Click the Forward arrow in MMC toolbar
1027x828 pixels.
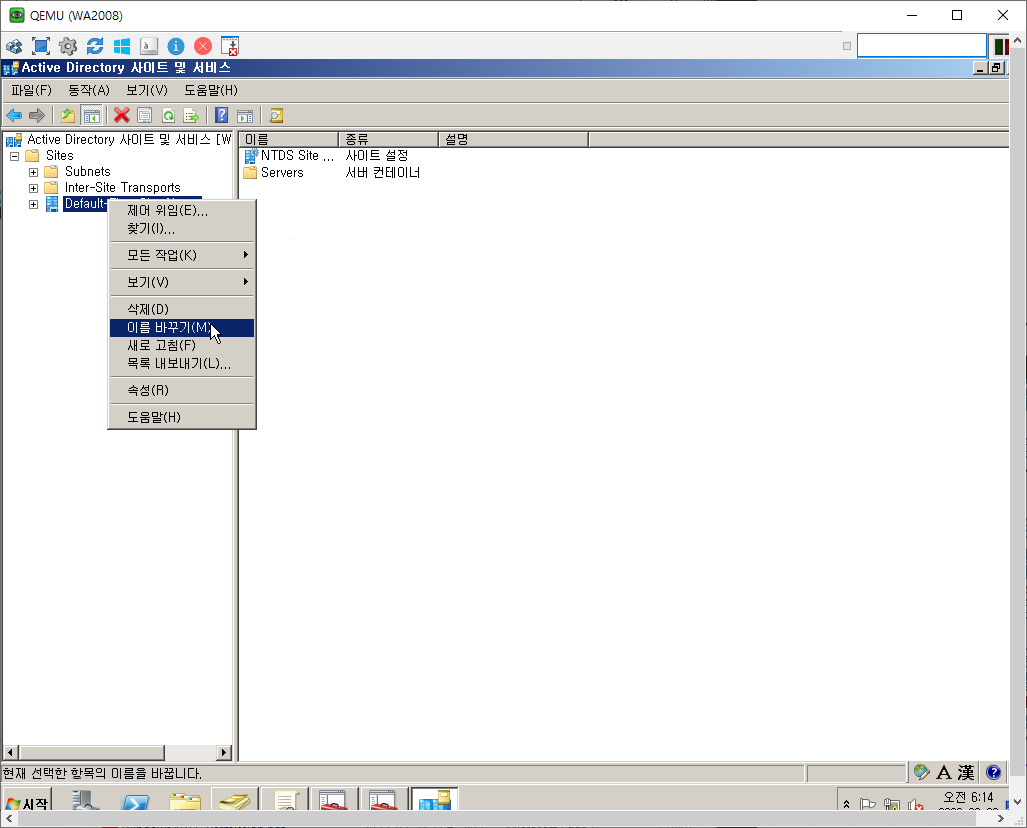coord(37,116)
